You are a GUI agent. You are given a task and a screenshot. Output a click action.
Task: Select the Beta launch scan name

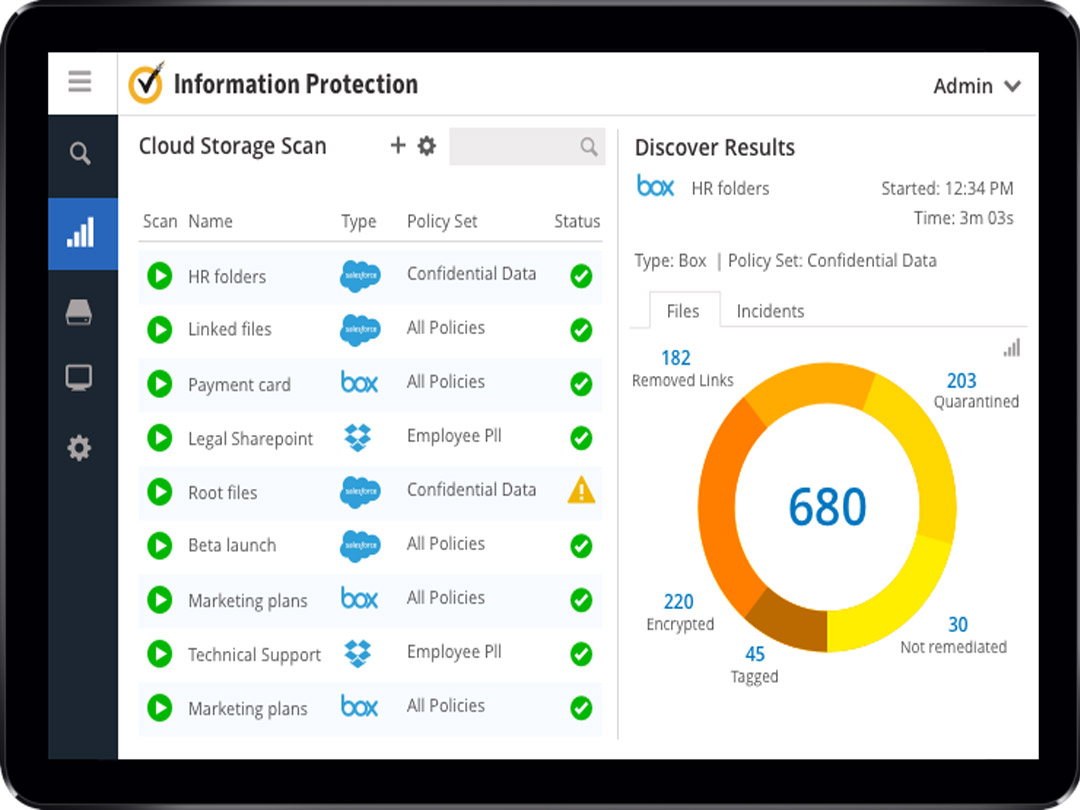tap(232, 546)
